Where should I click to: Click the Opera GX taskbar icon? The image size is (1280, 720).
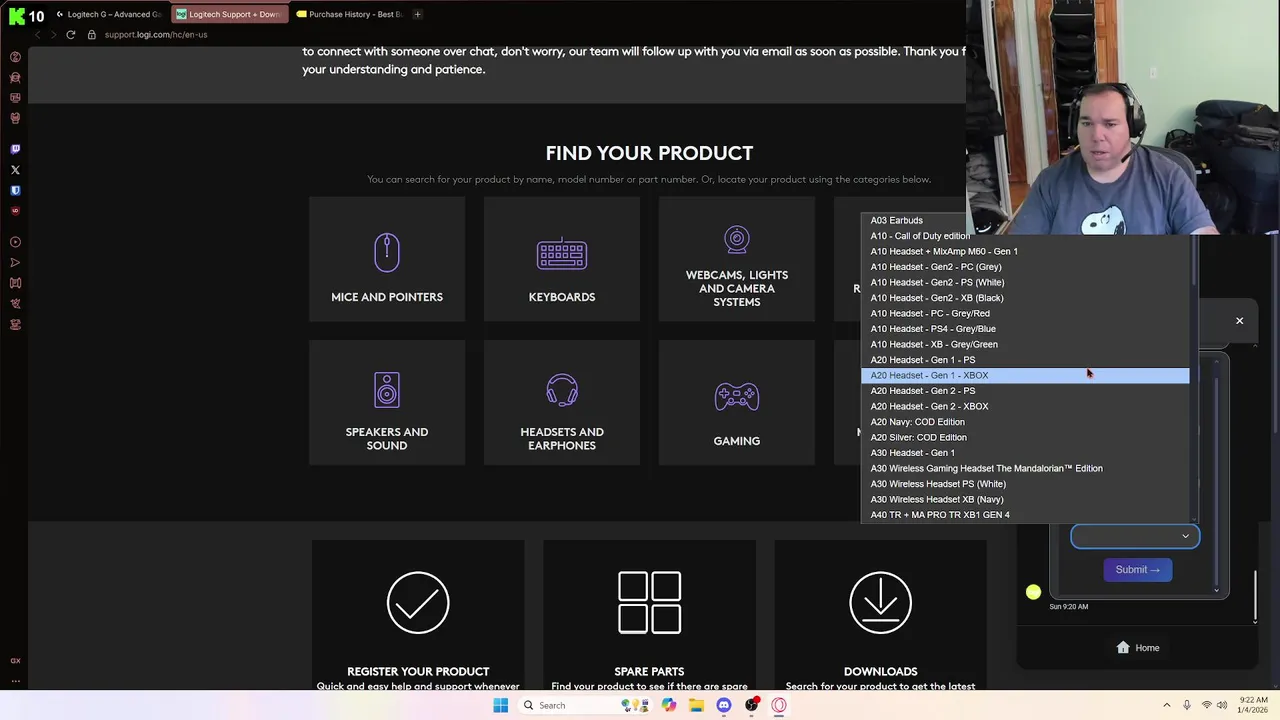pyautogui.click(x=779, y=705)
